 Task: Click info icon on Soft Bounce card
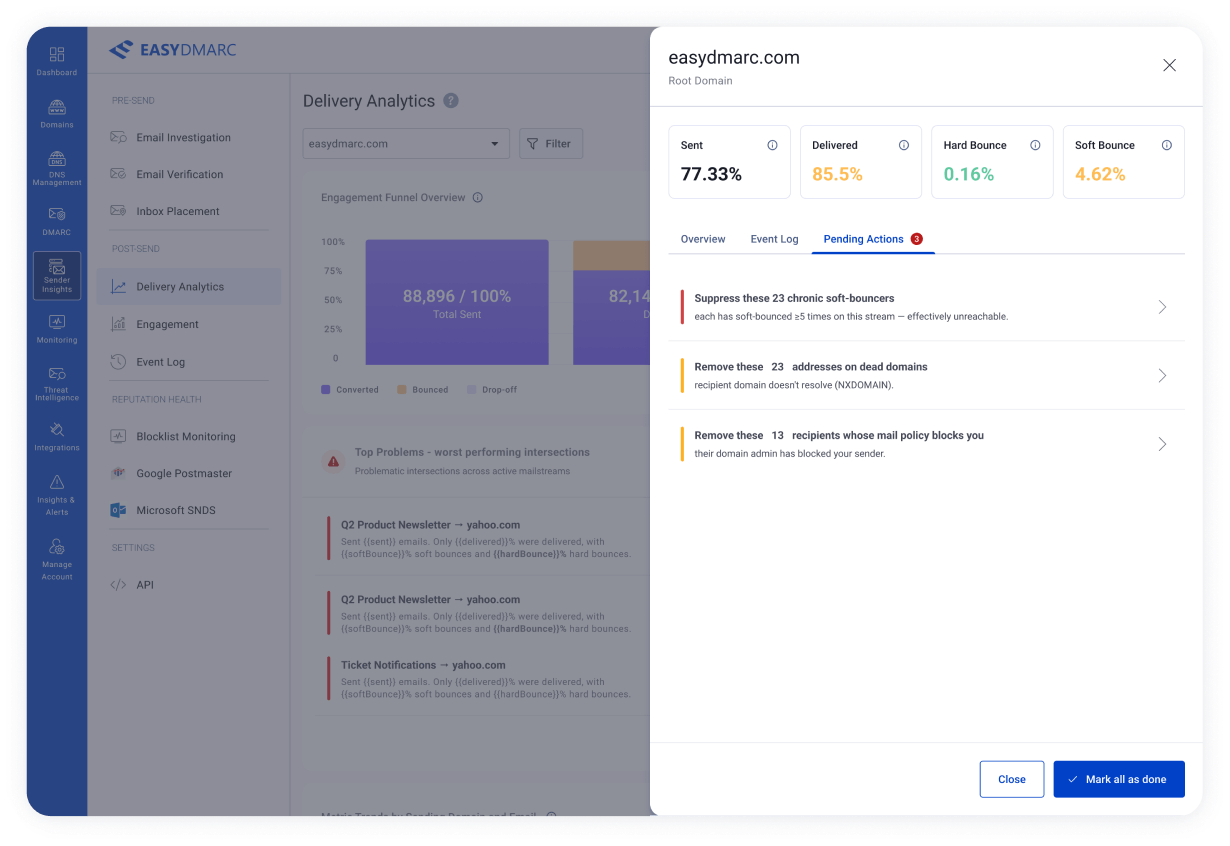1167,145
